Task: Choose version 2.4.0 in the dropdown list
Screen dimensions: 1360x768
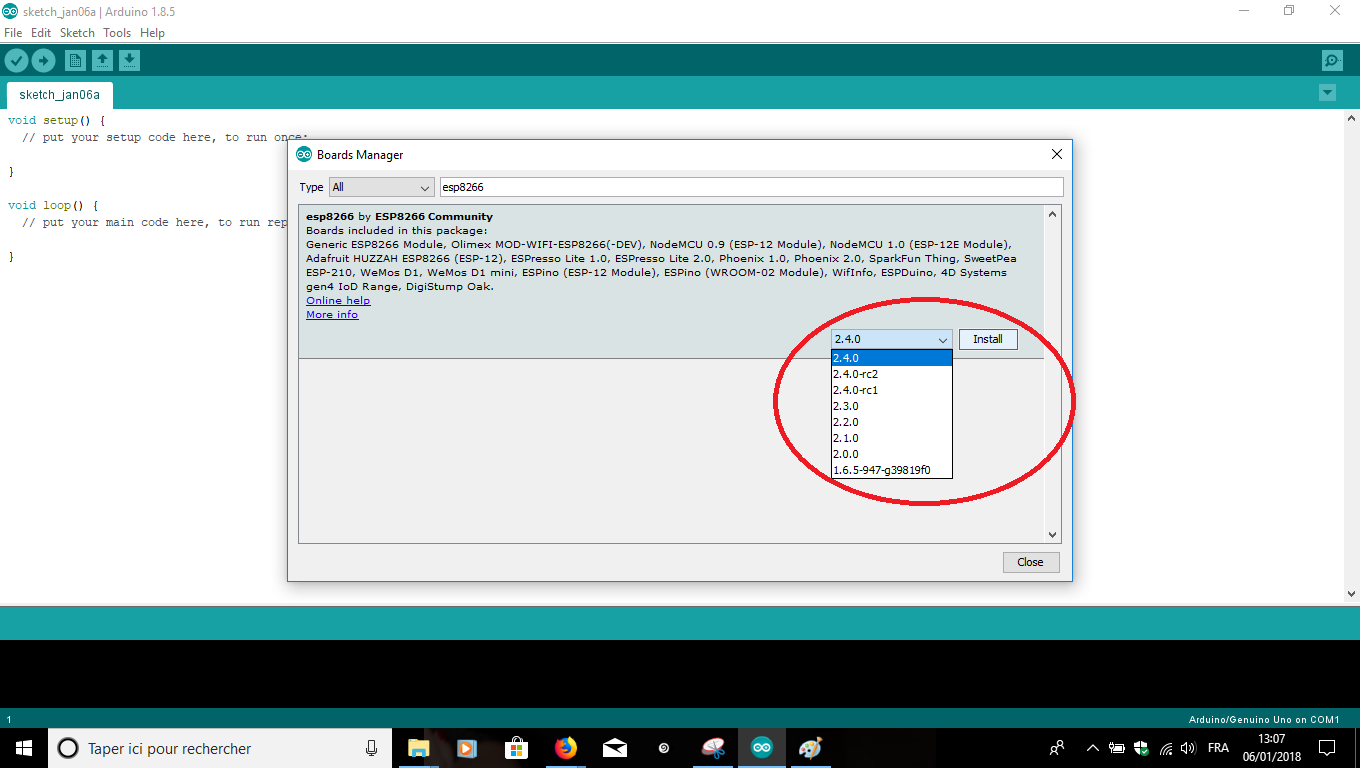Action: 891,358
